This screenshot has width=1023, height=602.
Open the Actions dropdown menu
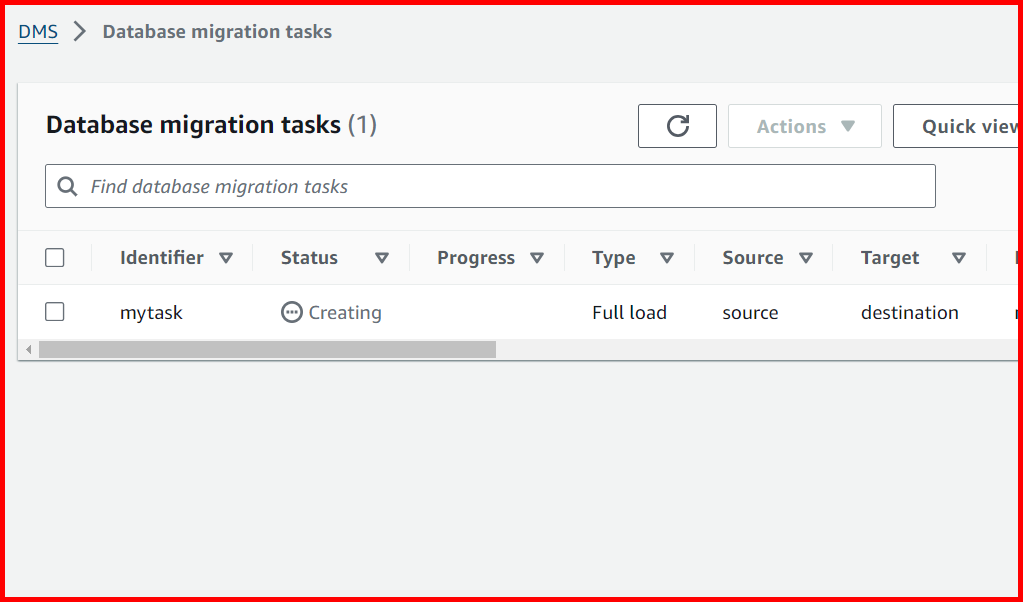point(804,125)
